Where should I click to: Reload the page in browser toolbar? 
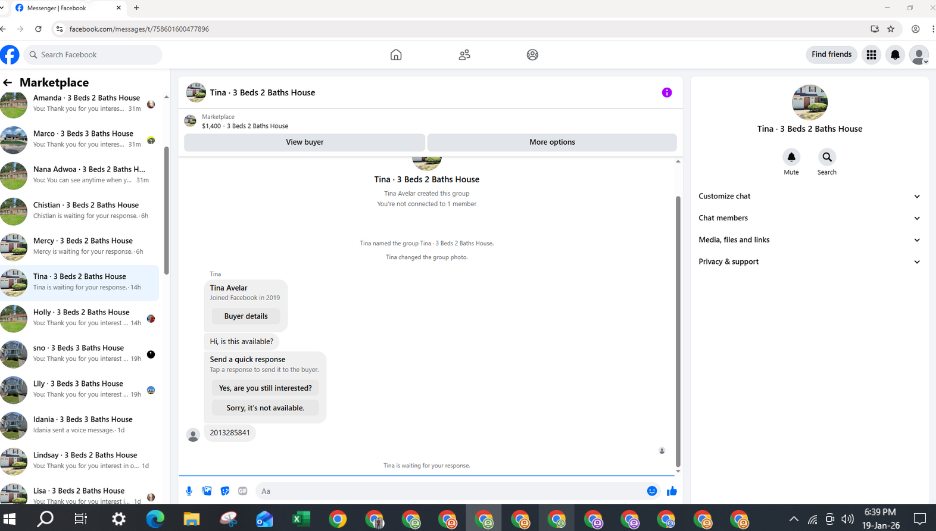tap(38, 29)
